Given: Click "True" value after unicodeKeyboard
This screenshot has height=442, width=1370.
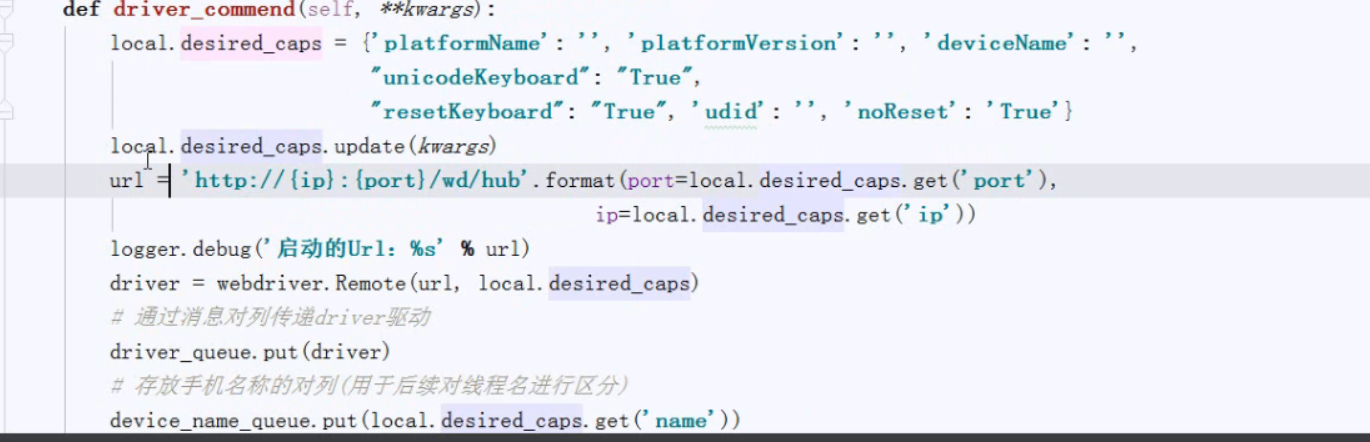Looking at the screenshot, I should tap(654, 78).
